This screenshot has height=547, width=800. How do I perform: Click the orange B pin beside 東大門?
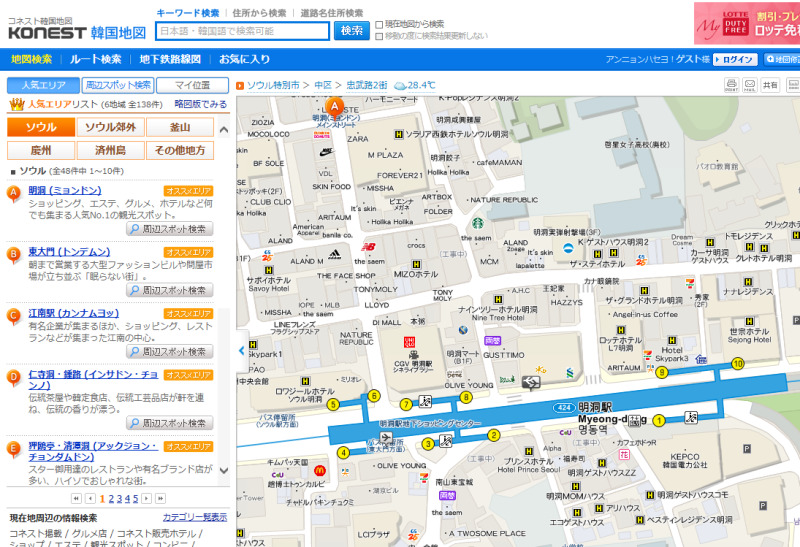tap(14, 254)
